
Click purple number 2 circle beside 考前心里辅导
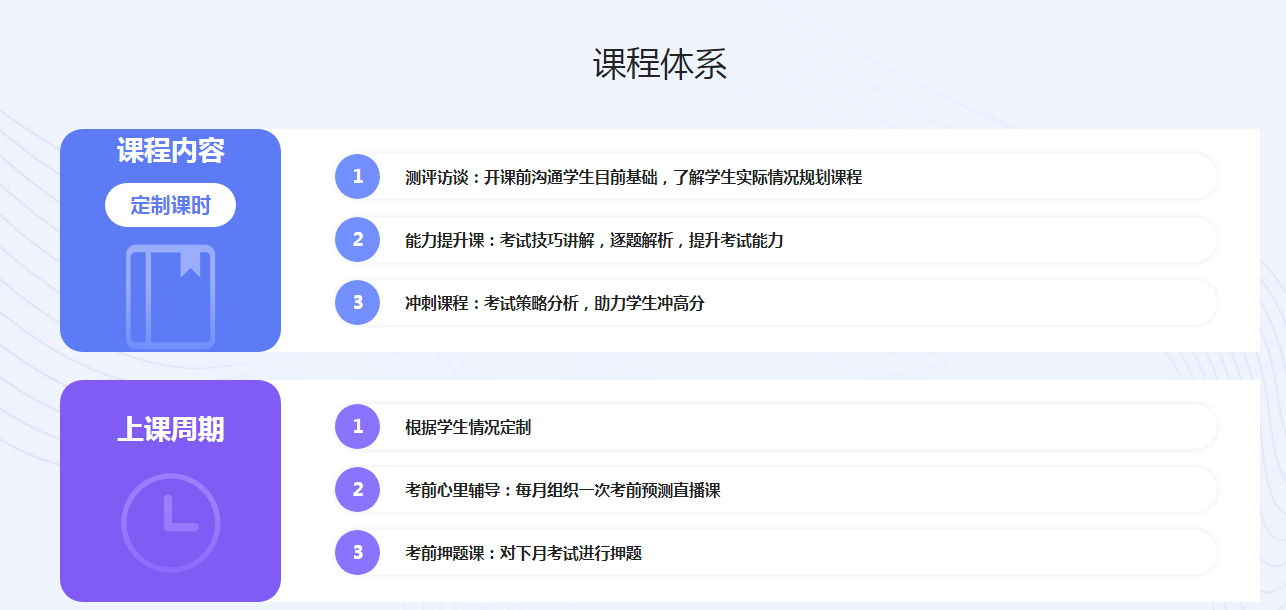pyautogui.click(x=357, y=490)
